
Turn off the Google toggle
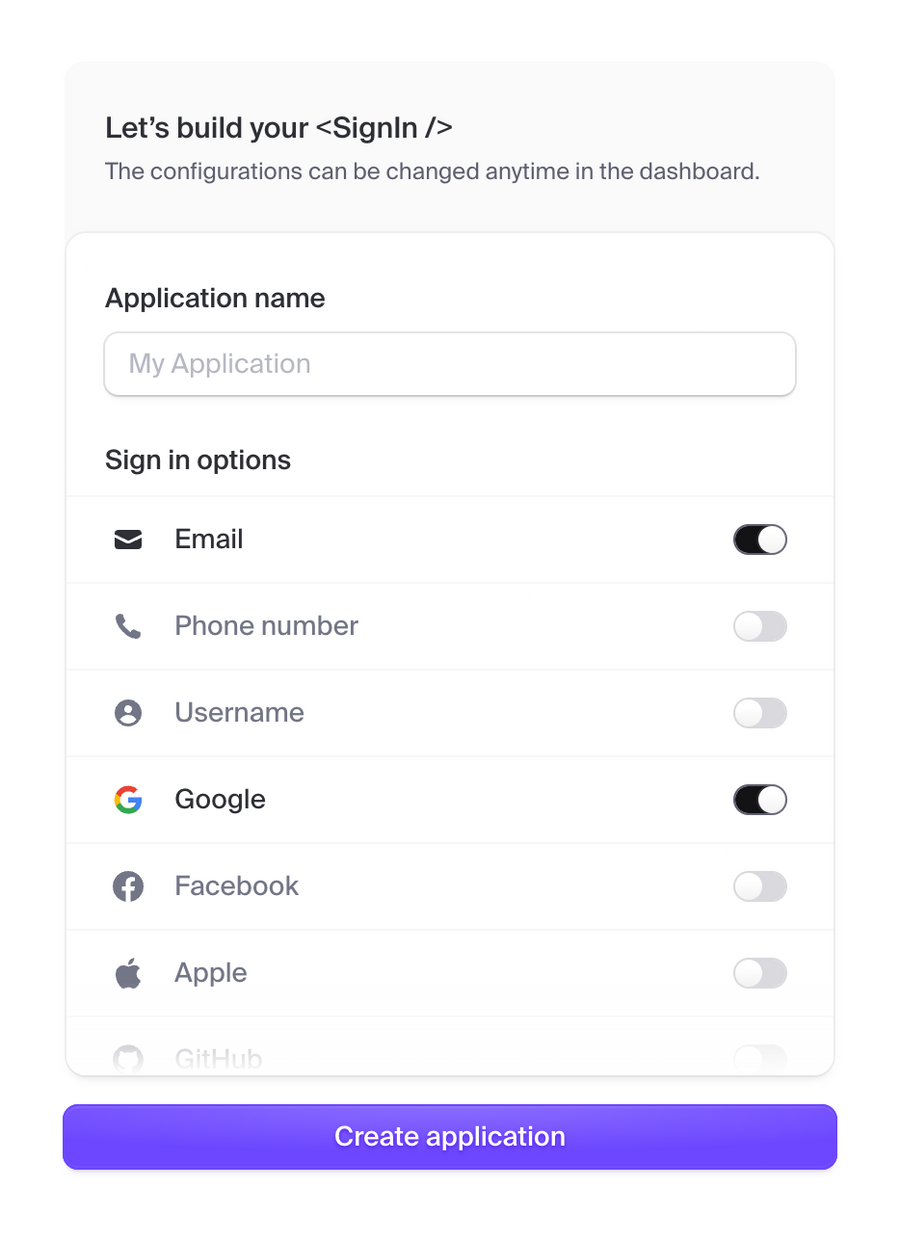760,799
